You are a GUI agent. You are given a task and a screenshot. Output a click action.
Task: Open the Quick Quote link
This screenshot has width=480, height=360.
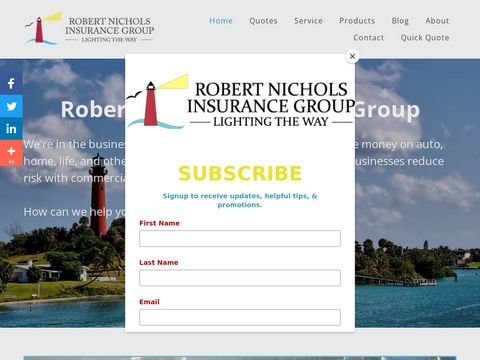click(x=425, y=38)
